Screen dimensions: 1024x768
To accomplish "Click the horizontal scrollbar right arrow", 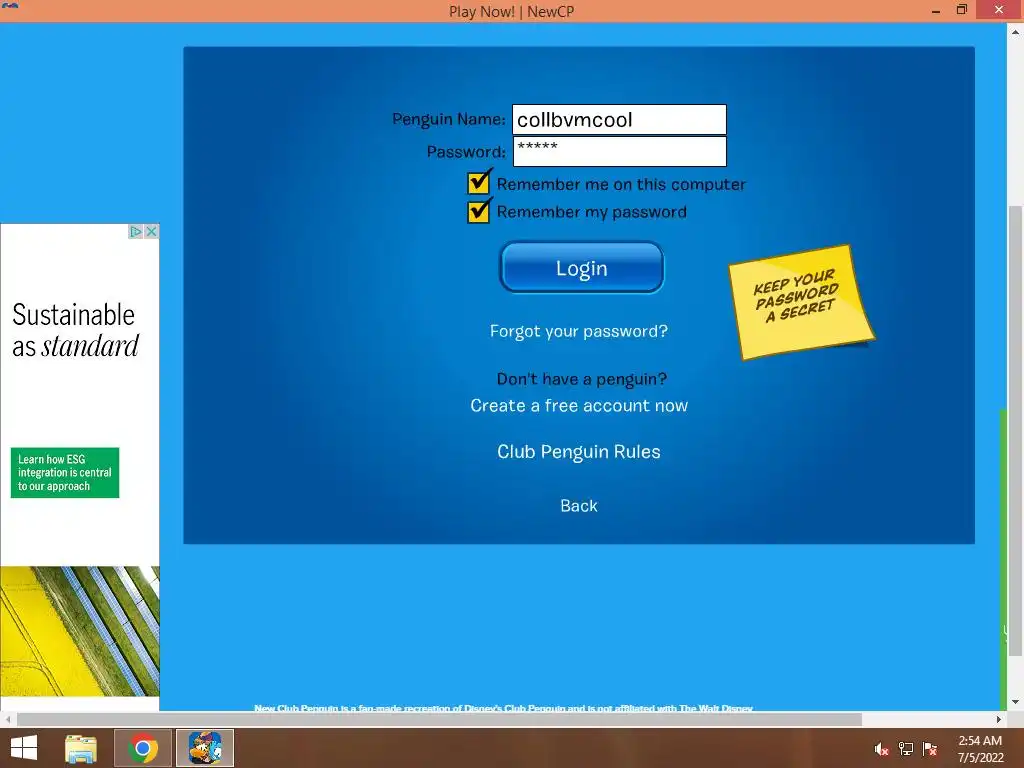I will point(999,719).
